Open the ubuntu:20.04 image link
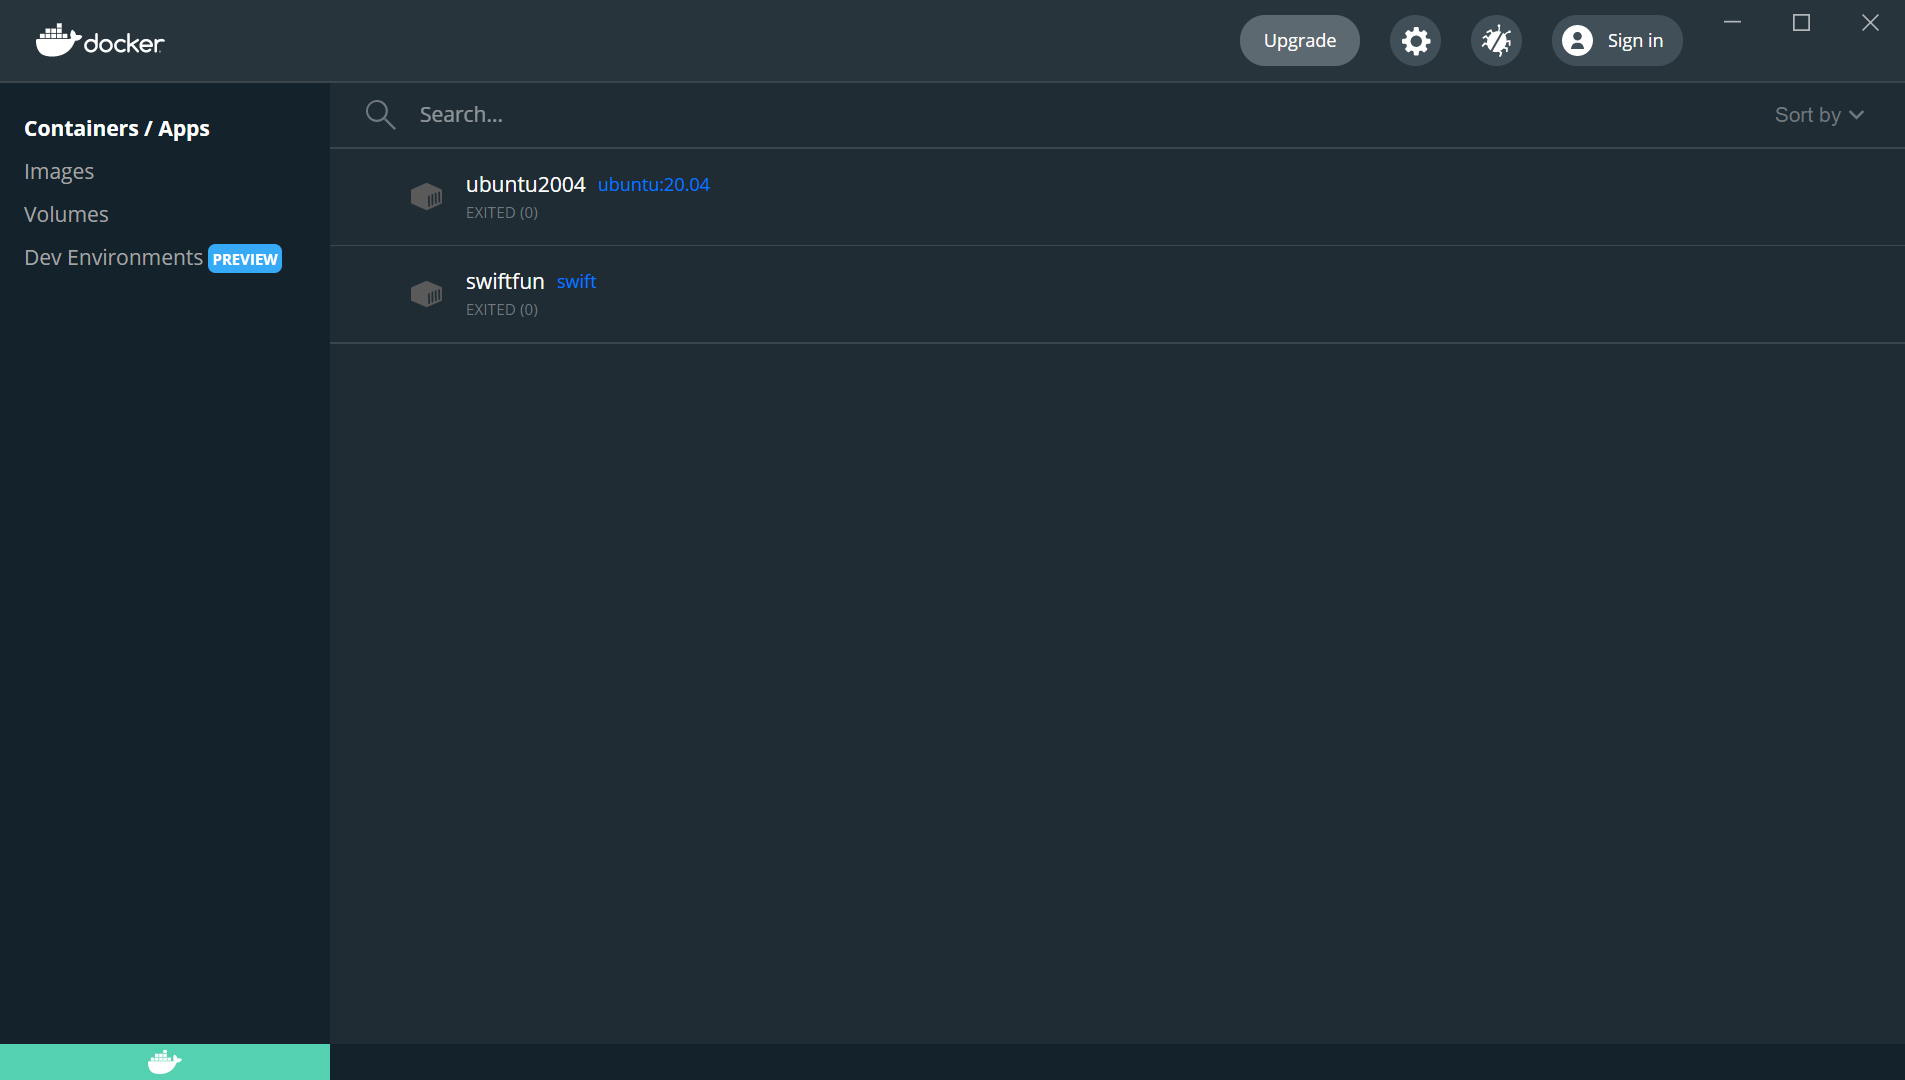Screen dimensions: 1905x1080 tap(654, 185)
